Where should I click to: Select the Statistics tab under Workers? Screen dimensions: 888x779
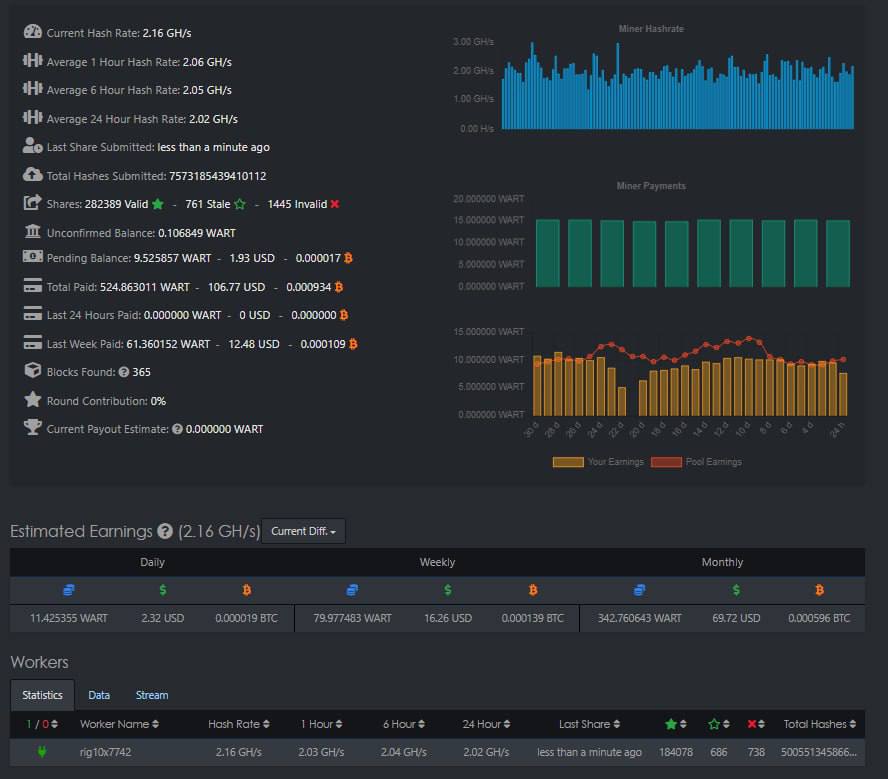point(42,695)
